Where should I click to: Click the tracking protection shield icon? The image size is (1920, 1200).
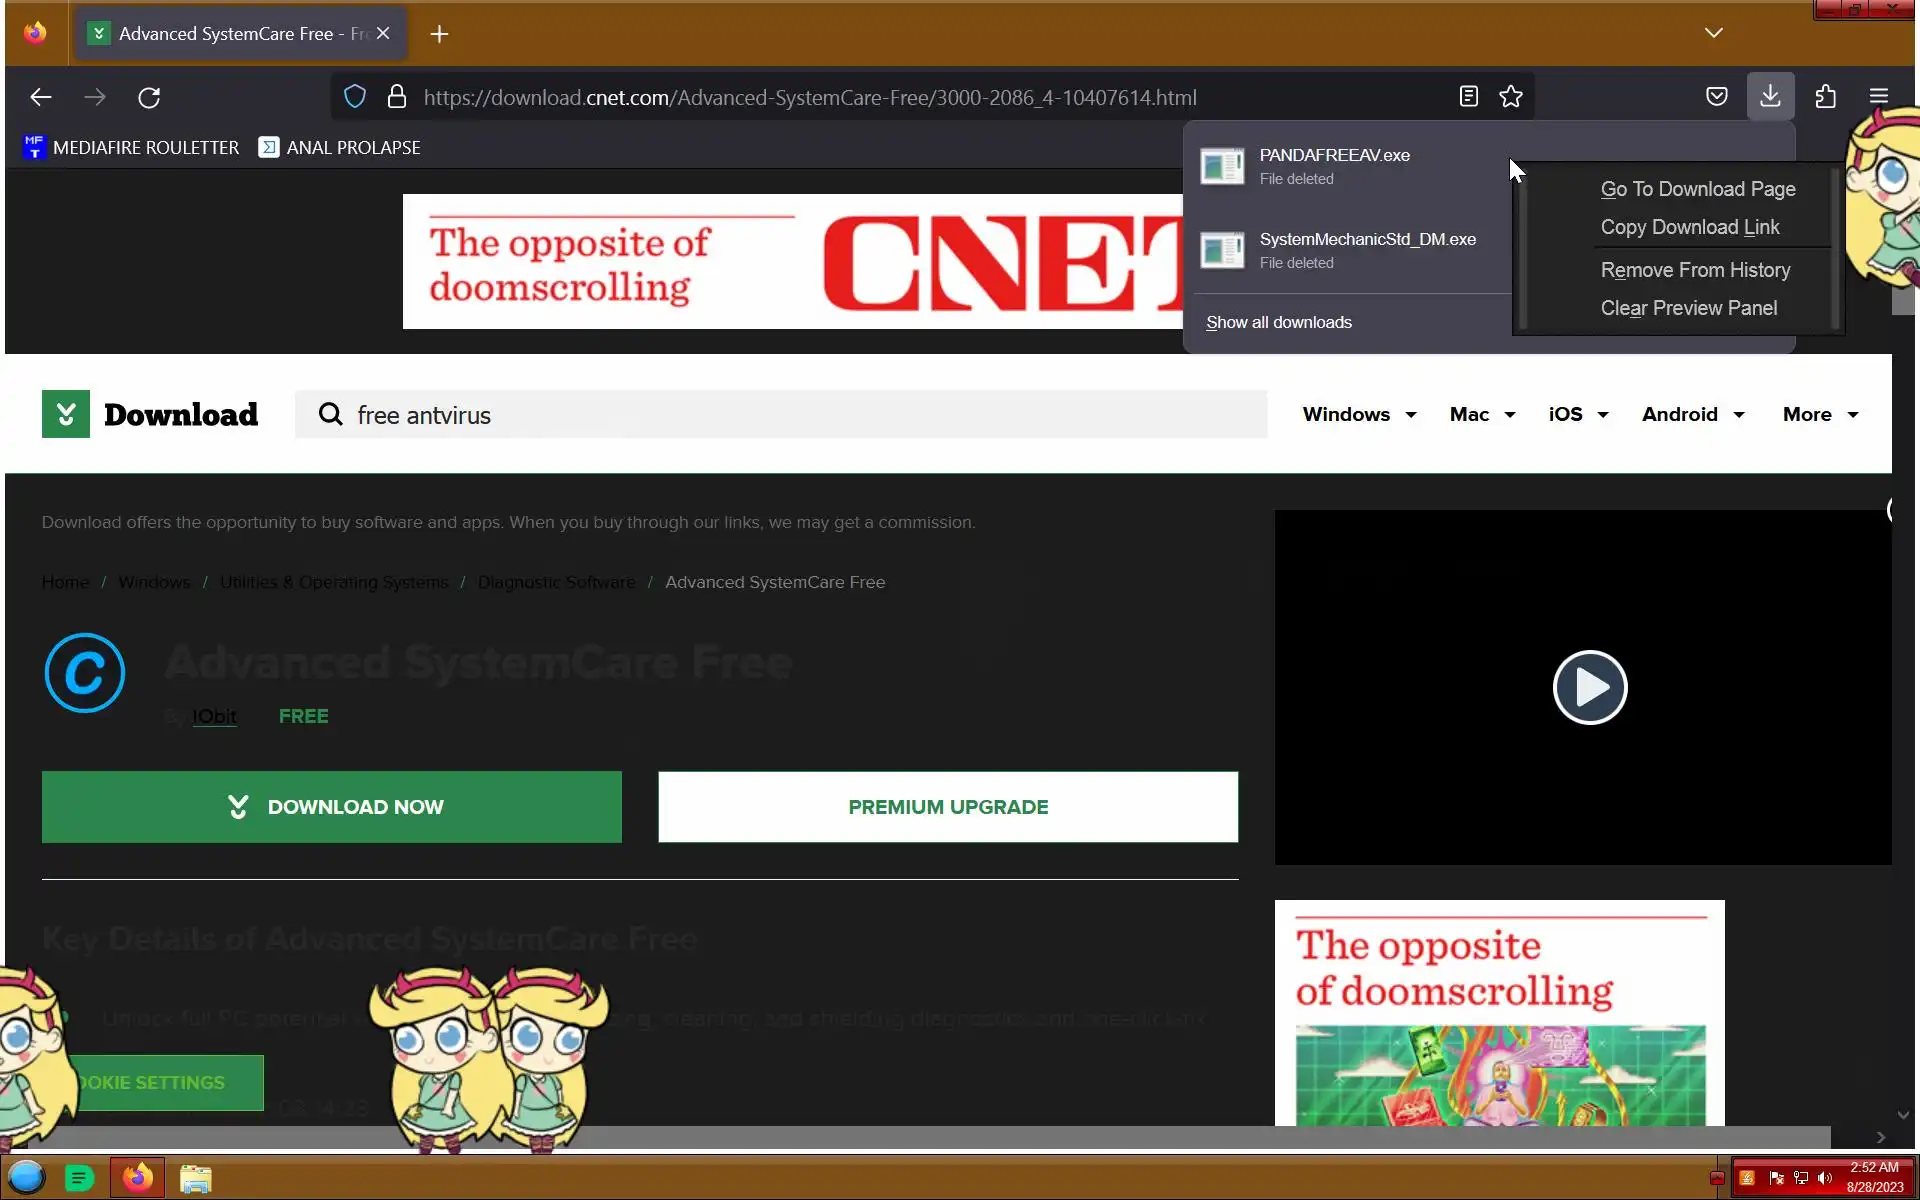(354, 97)
